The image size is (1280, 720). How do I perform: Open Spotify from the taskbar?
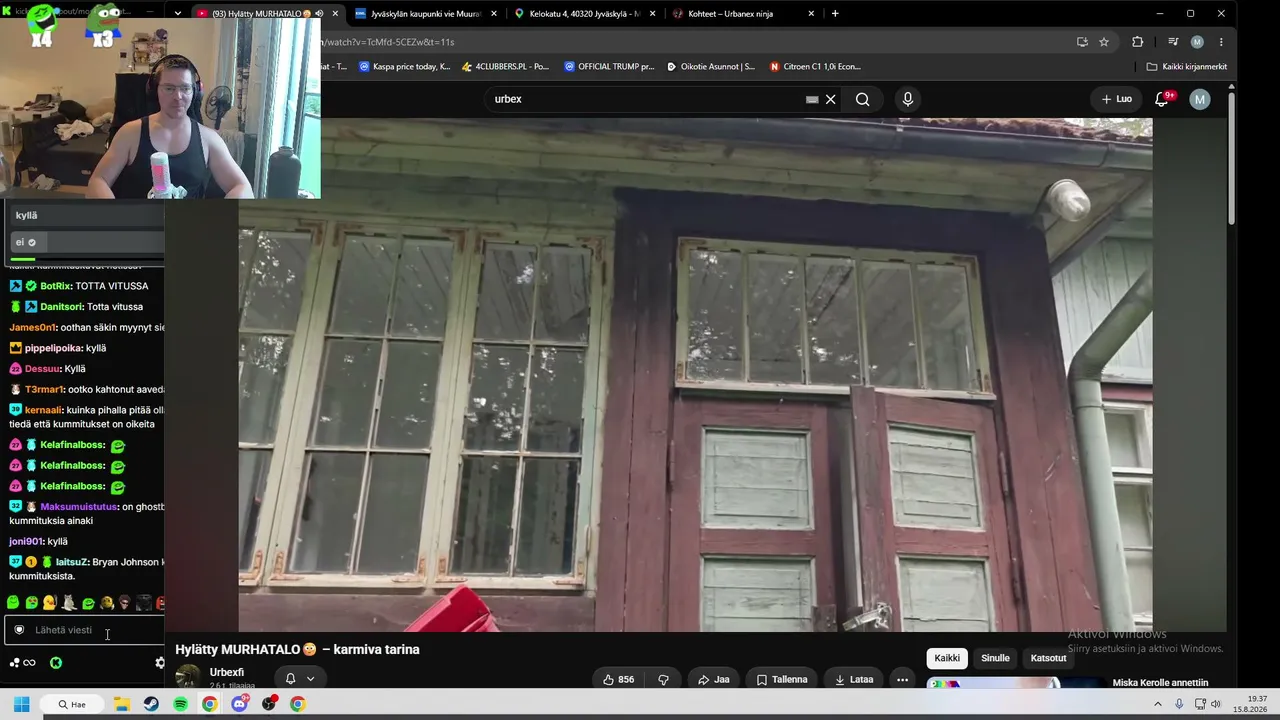pos(180,704)
